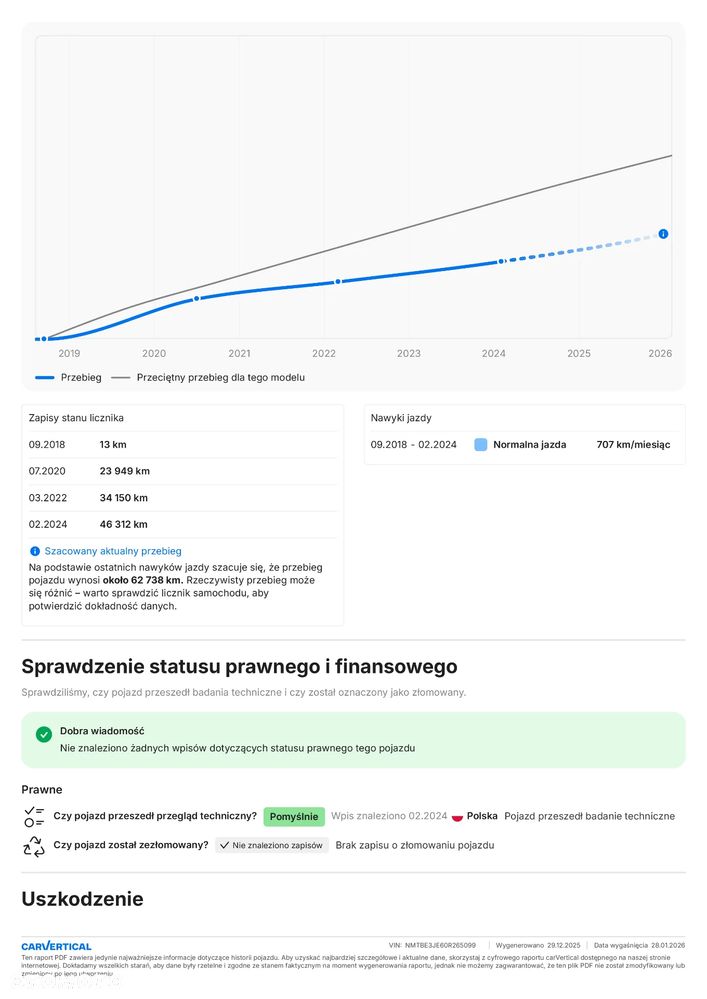Click the checkmark in Nie znaleziono zapisów badge
707x999 pixels.
click(x=225, y=845)
